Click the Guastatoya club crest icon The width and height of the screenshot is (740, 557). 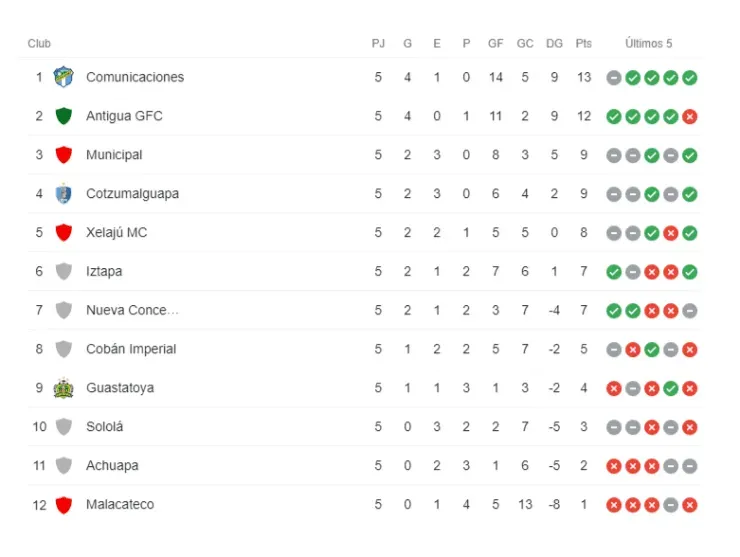[x=64, y=388]
